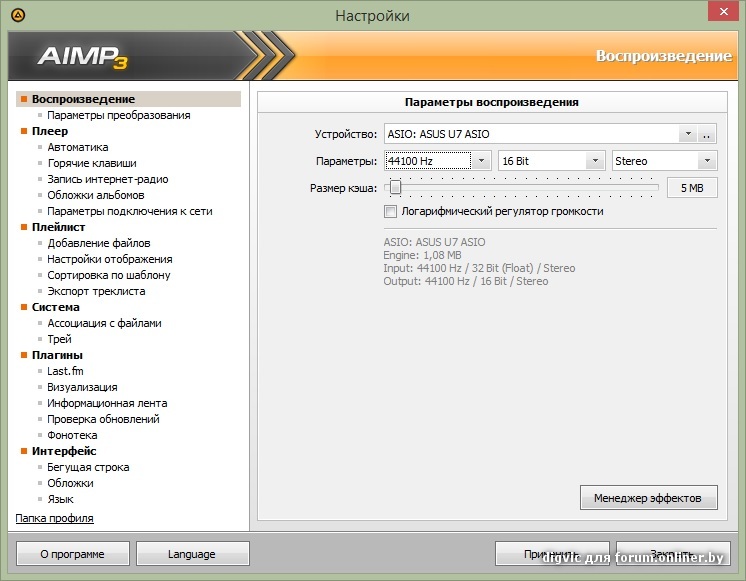Viewport: 746px width, 581px height.
Task: Open Информационная лента settings
Action: pos(107,403)
